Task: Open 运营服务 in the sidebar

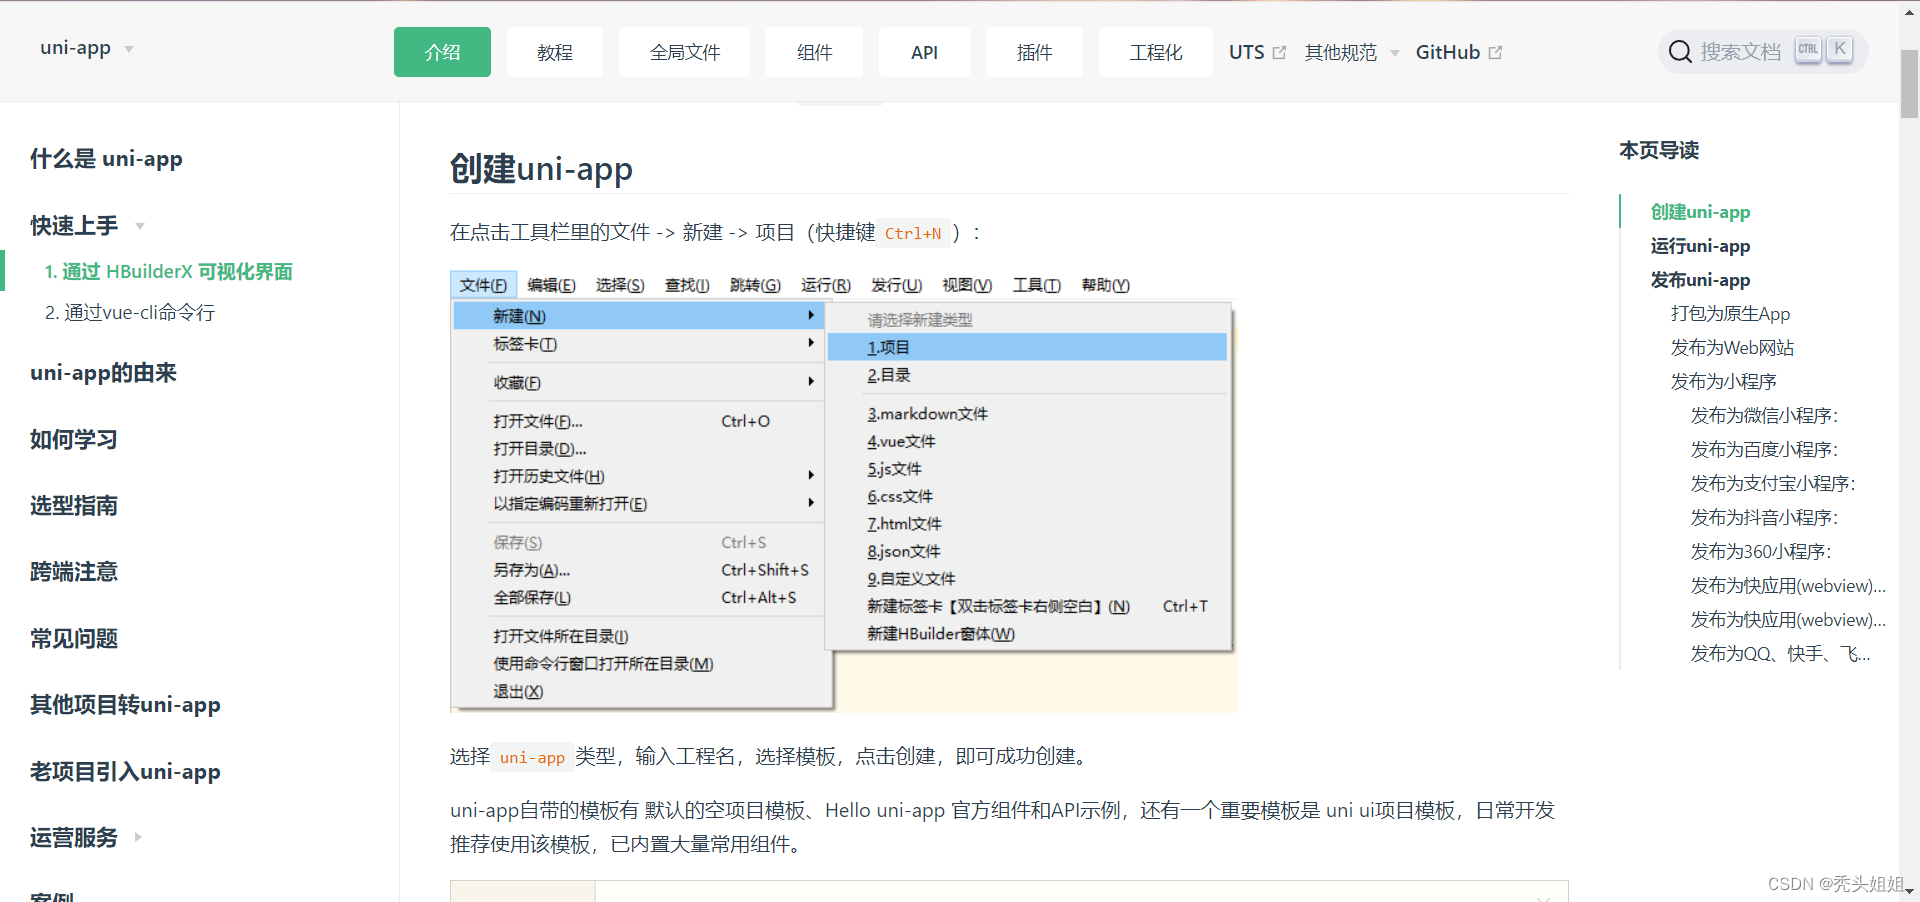Action: click(74, 838)
